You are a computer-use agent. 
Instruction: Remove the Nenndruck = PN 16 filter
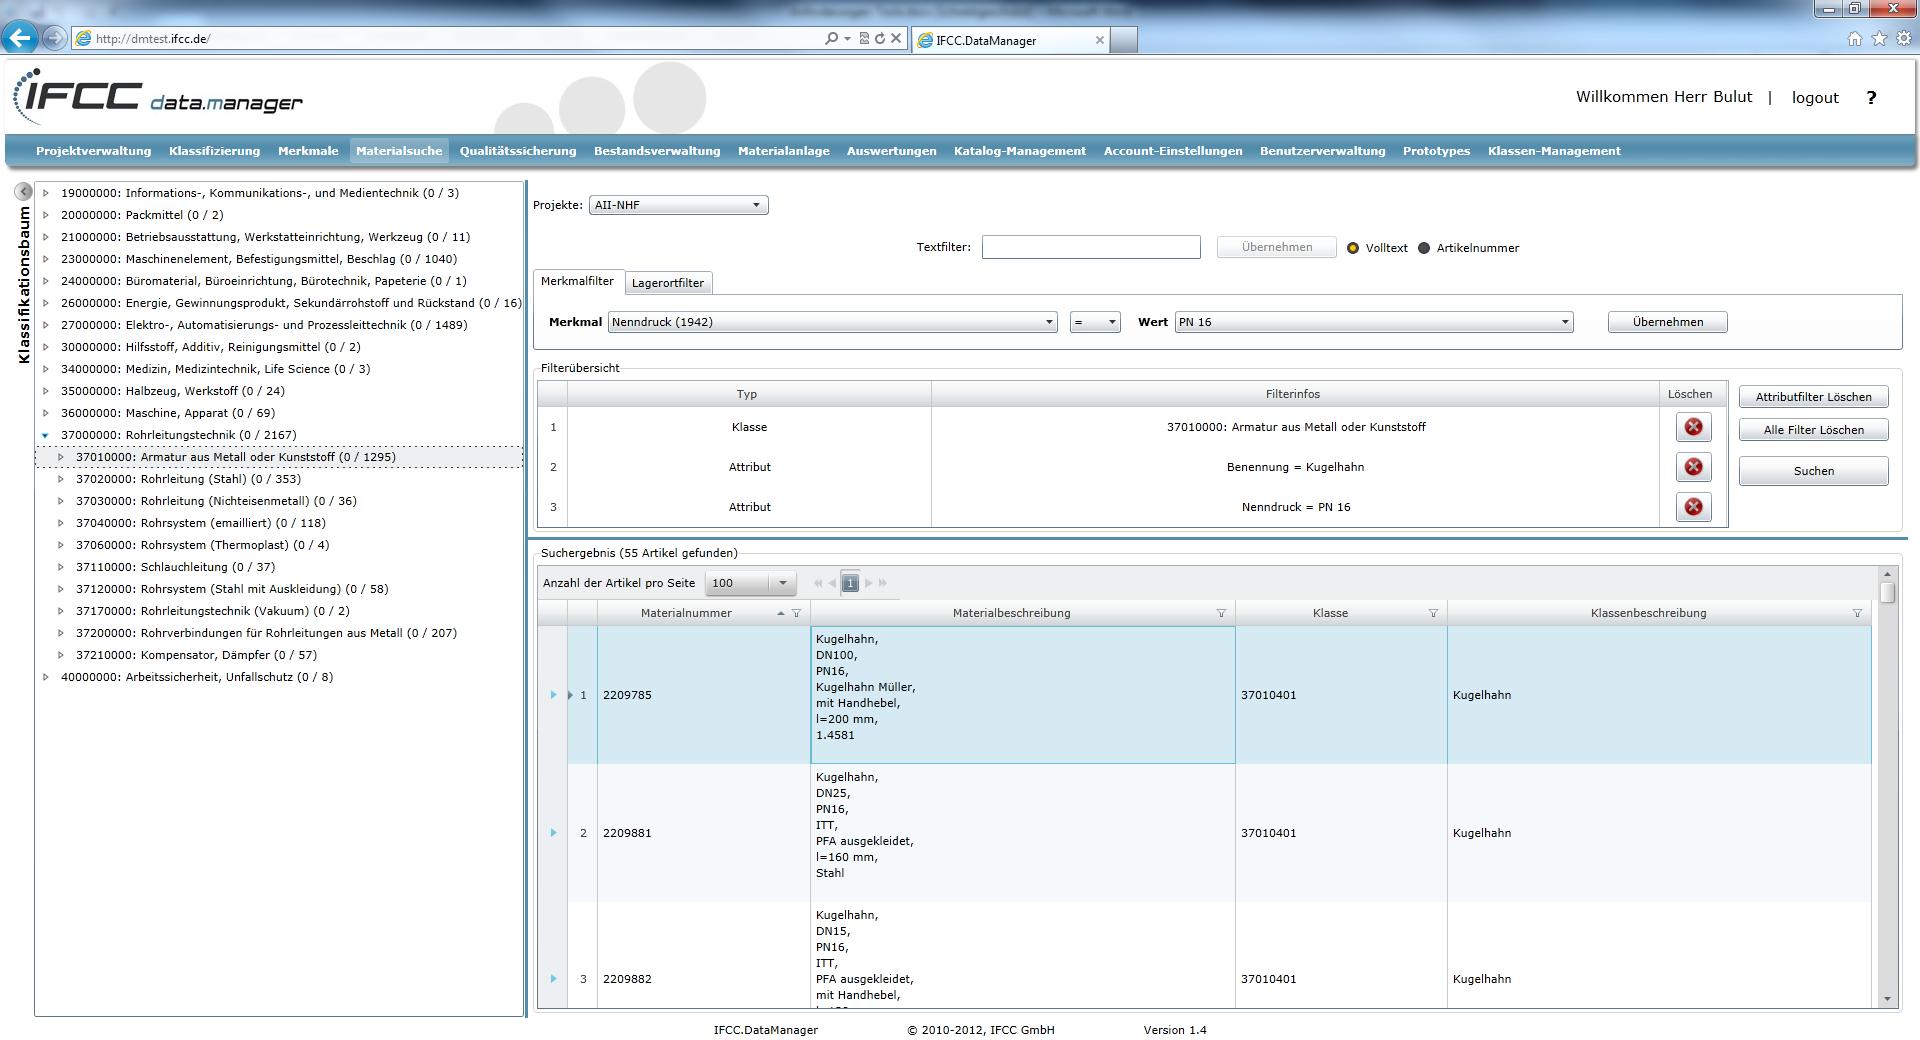1693,507
